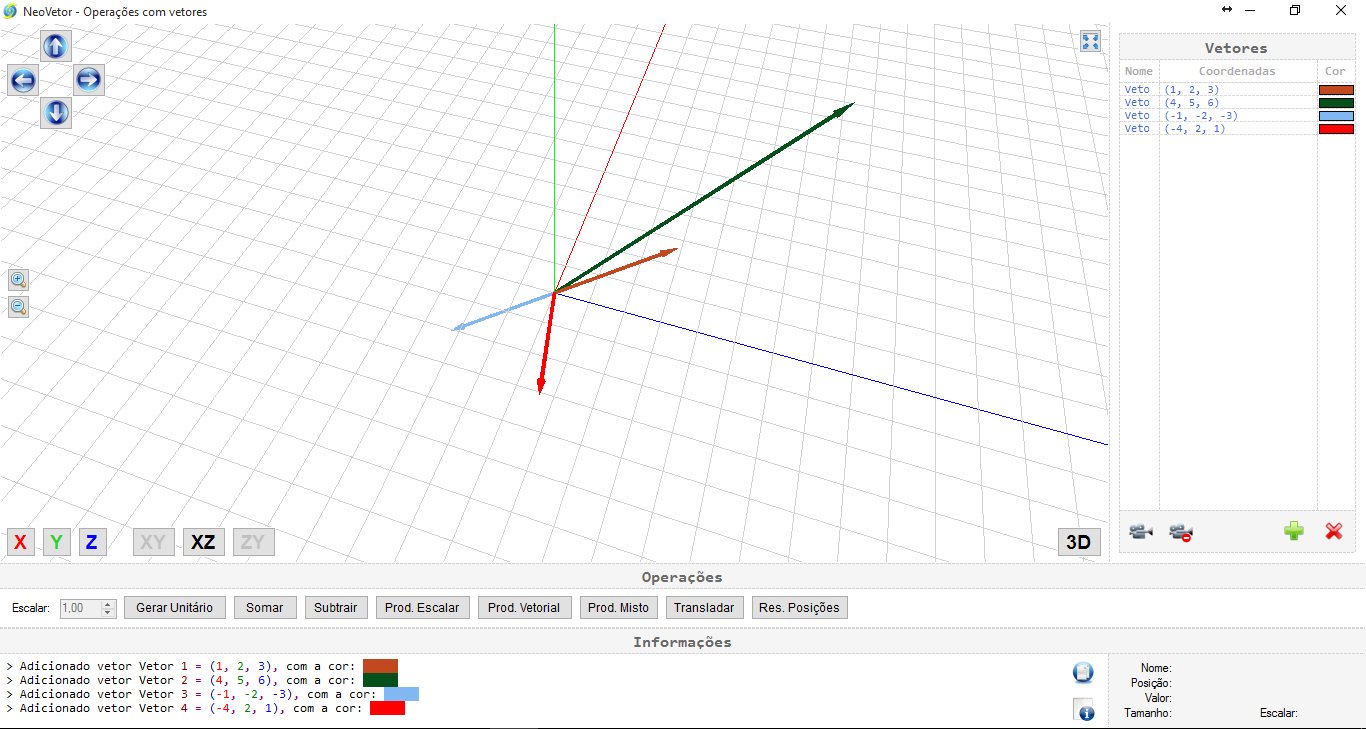Rotate the view up with the up arrow
The height and width of the screenshot is (729, 1366).
coord(56,46)
